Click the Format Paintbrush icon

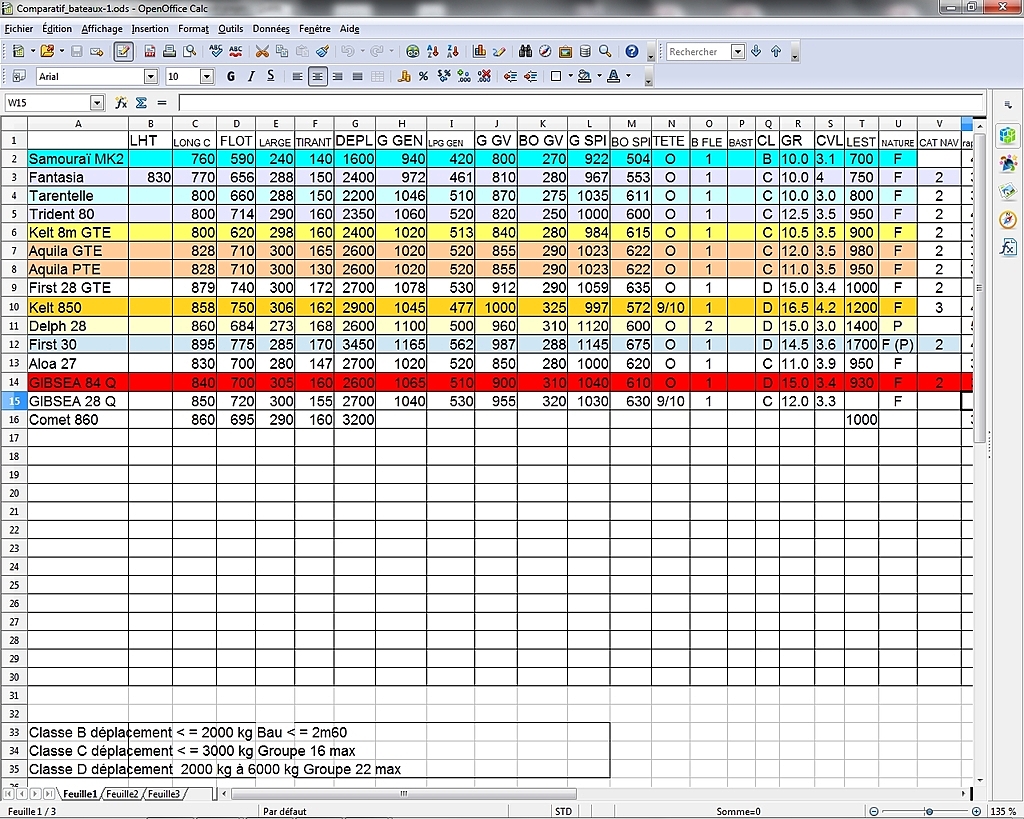point(323,51)
